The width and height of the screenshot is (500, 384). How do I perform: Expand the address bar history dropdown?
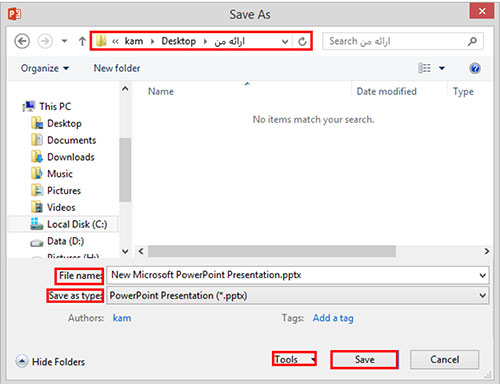click(x=285, y=42)
